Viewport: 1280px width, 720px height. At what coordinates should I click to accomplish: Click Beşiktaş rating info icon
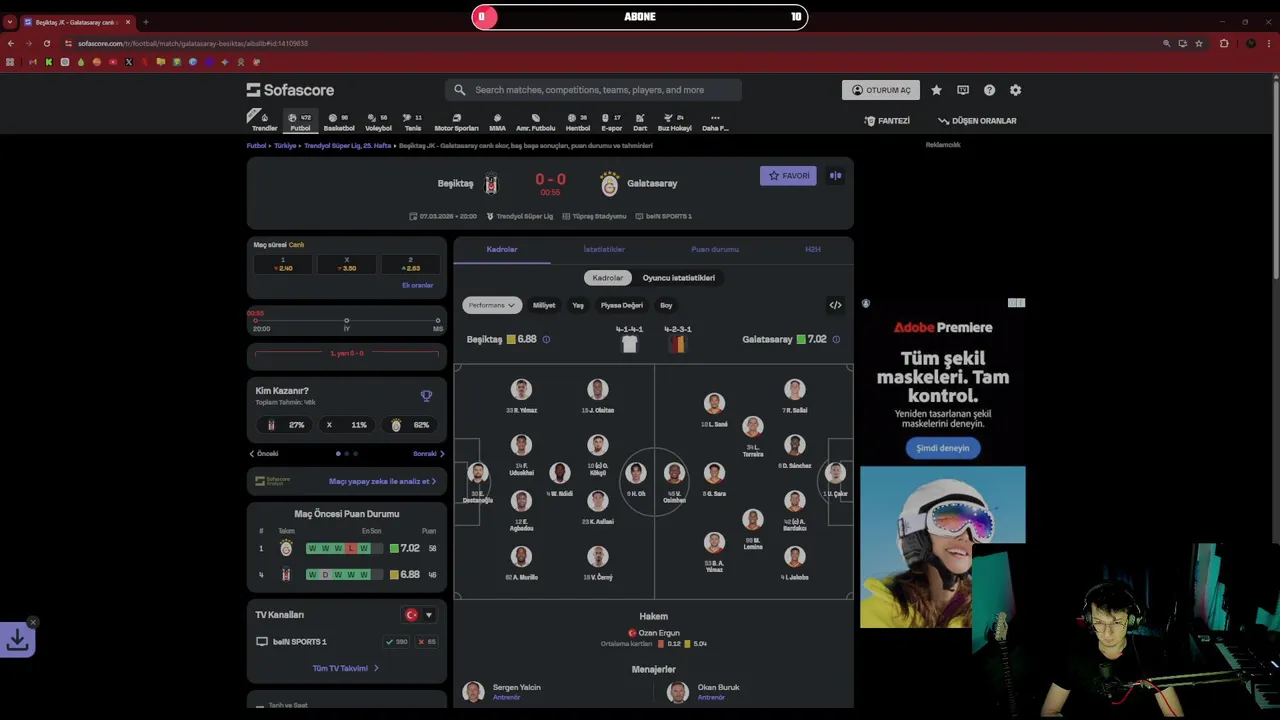click(546, 339)
